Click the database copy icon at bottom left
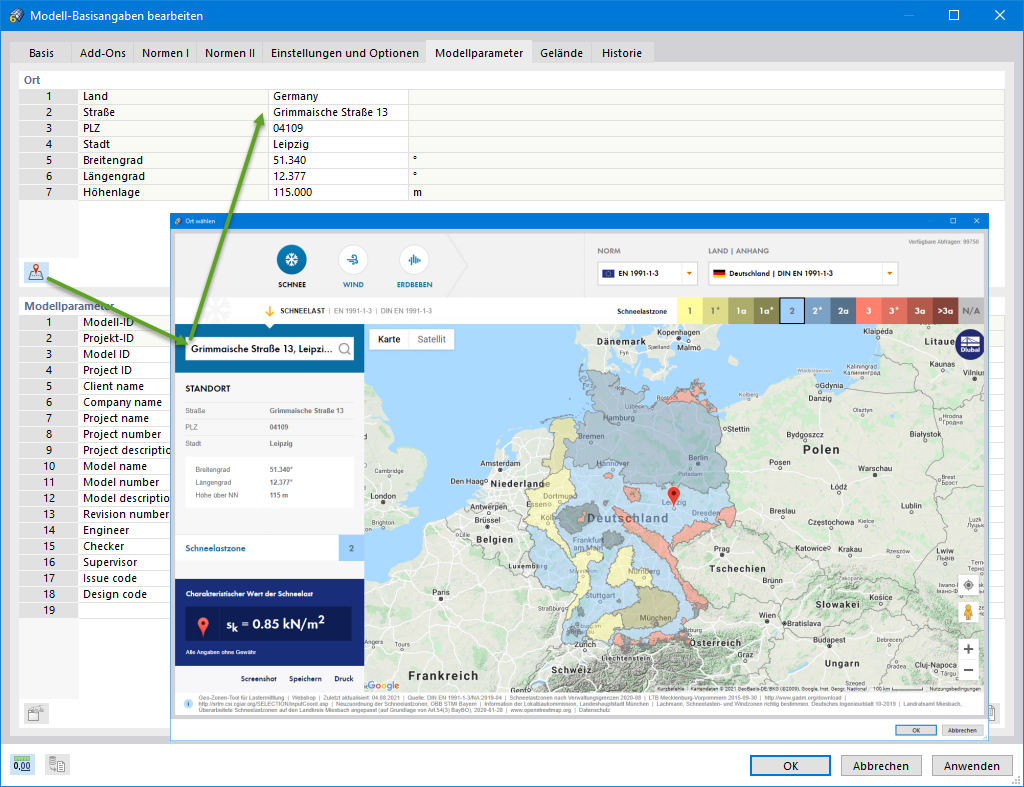 point(57,764)
